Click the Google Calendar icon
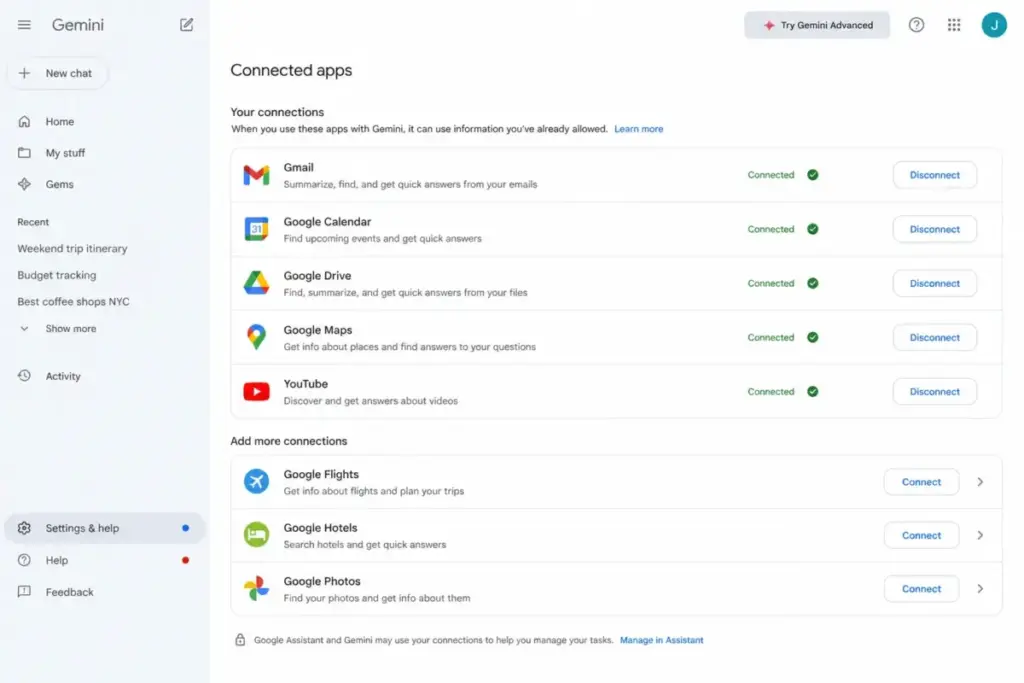Viewport: 1024px width, 683px height. click(x=257, y=229)
